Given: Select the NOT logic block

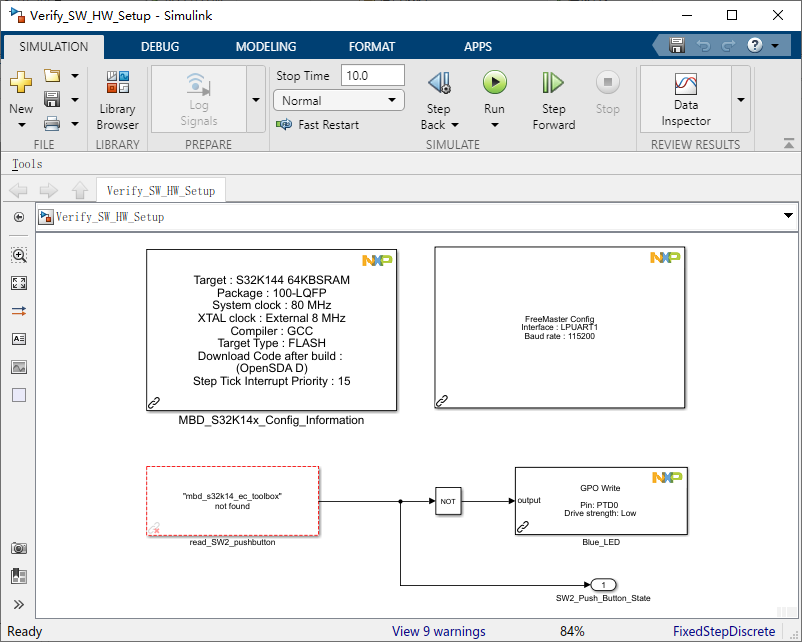Looking at the screenshot, I should [x=448, y=501].
